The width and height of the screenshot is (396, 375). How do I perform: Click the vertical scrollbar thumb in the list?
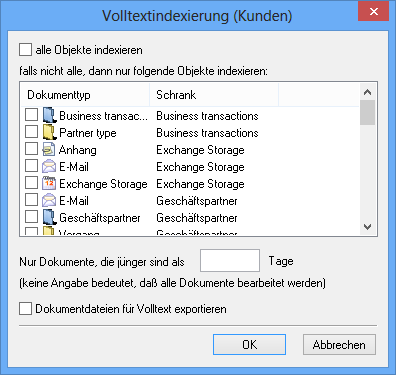[x=368, y=112]
